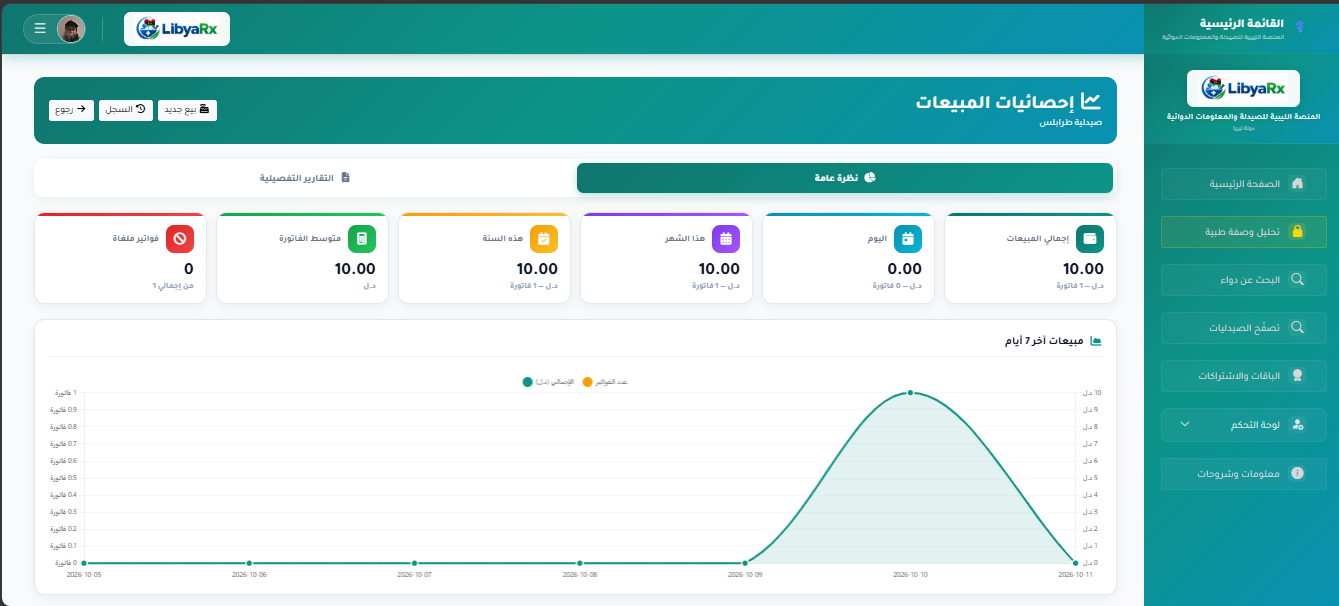Click the صيدلية طرابلس subtitle text
Image resolution: width=1339 pixels, height=606 pixels.
1069,123
